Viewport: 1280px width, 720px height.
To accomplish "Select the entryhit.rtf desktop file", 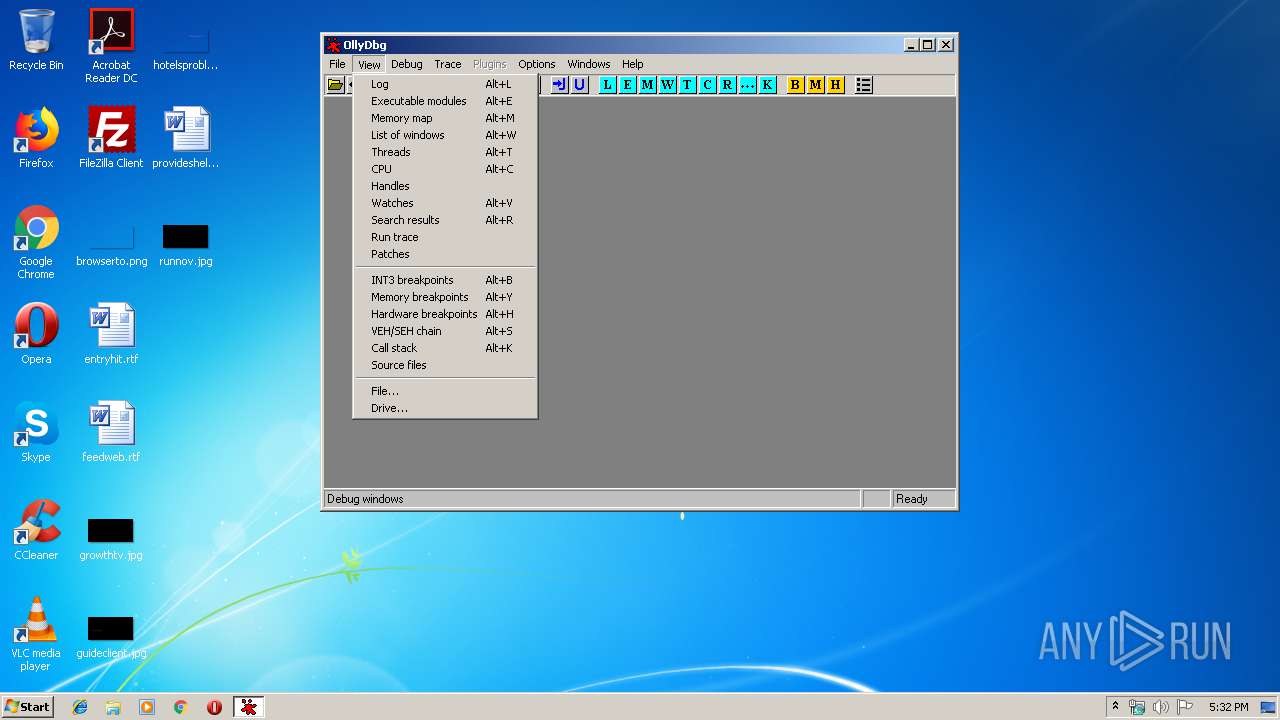I will pos(111,334).
